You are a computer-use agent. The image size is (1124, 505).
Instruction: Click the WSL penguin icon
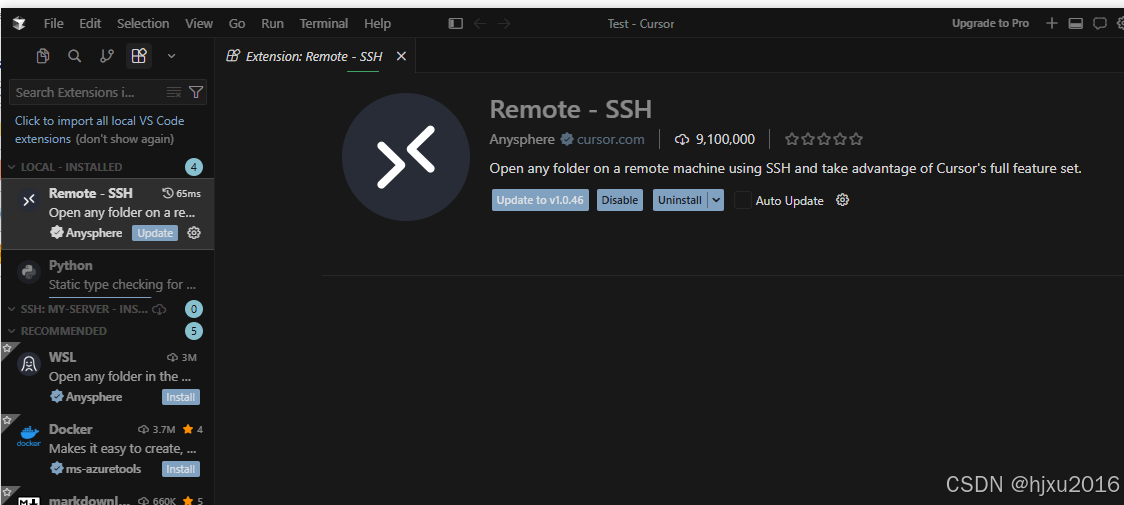(x=29, y=365)
